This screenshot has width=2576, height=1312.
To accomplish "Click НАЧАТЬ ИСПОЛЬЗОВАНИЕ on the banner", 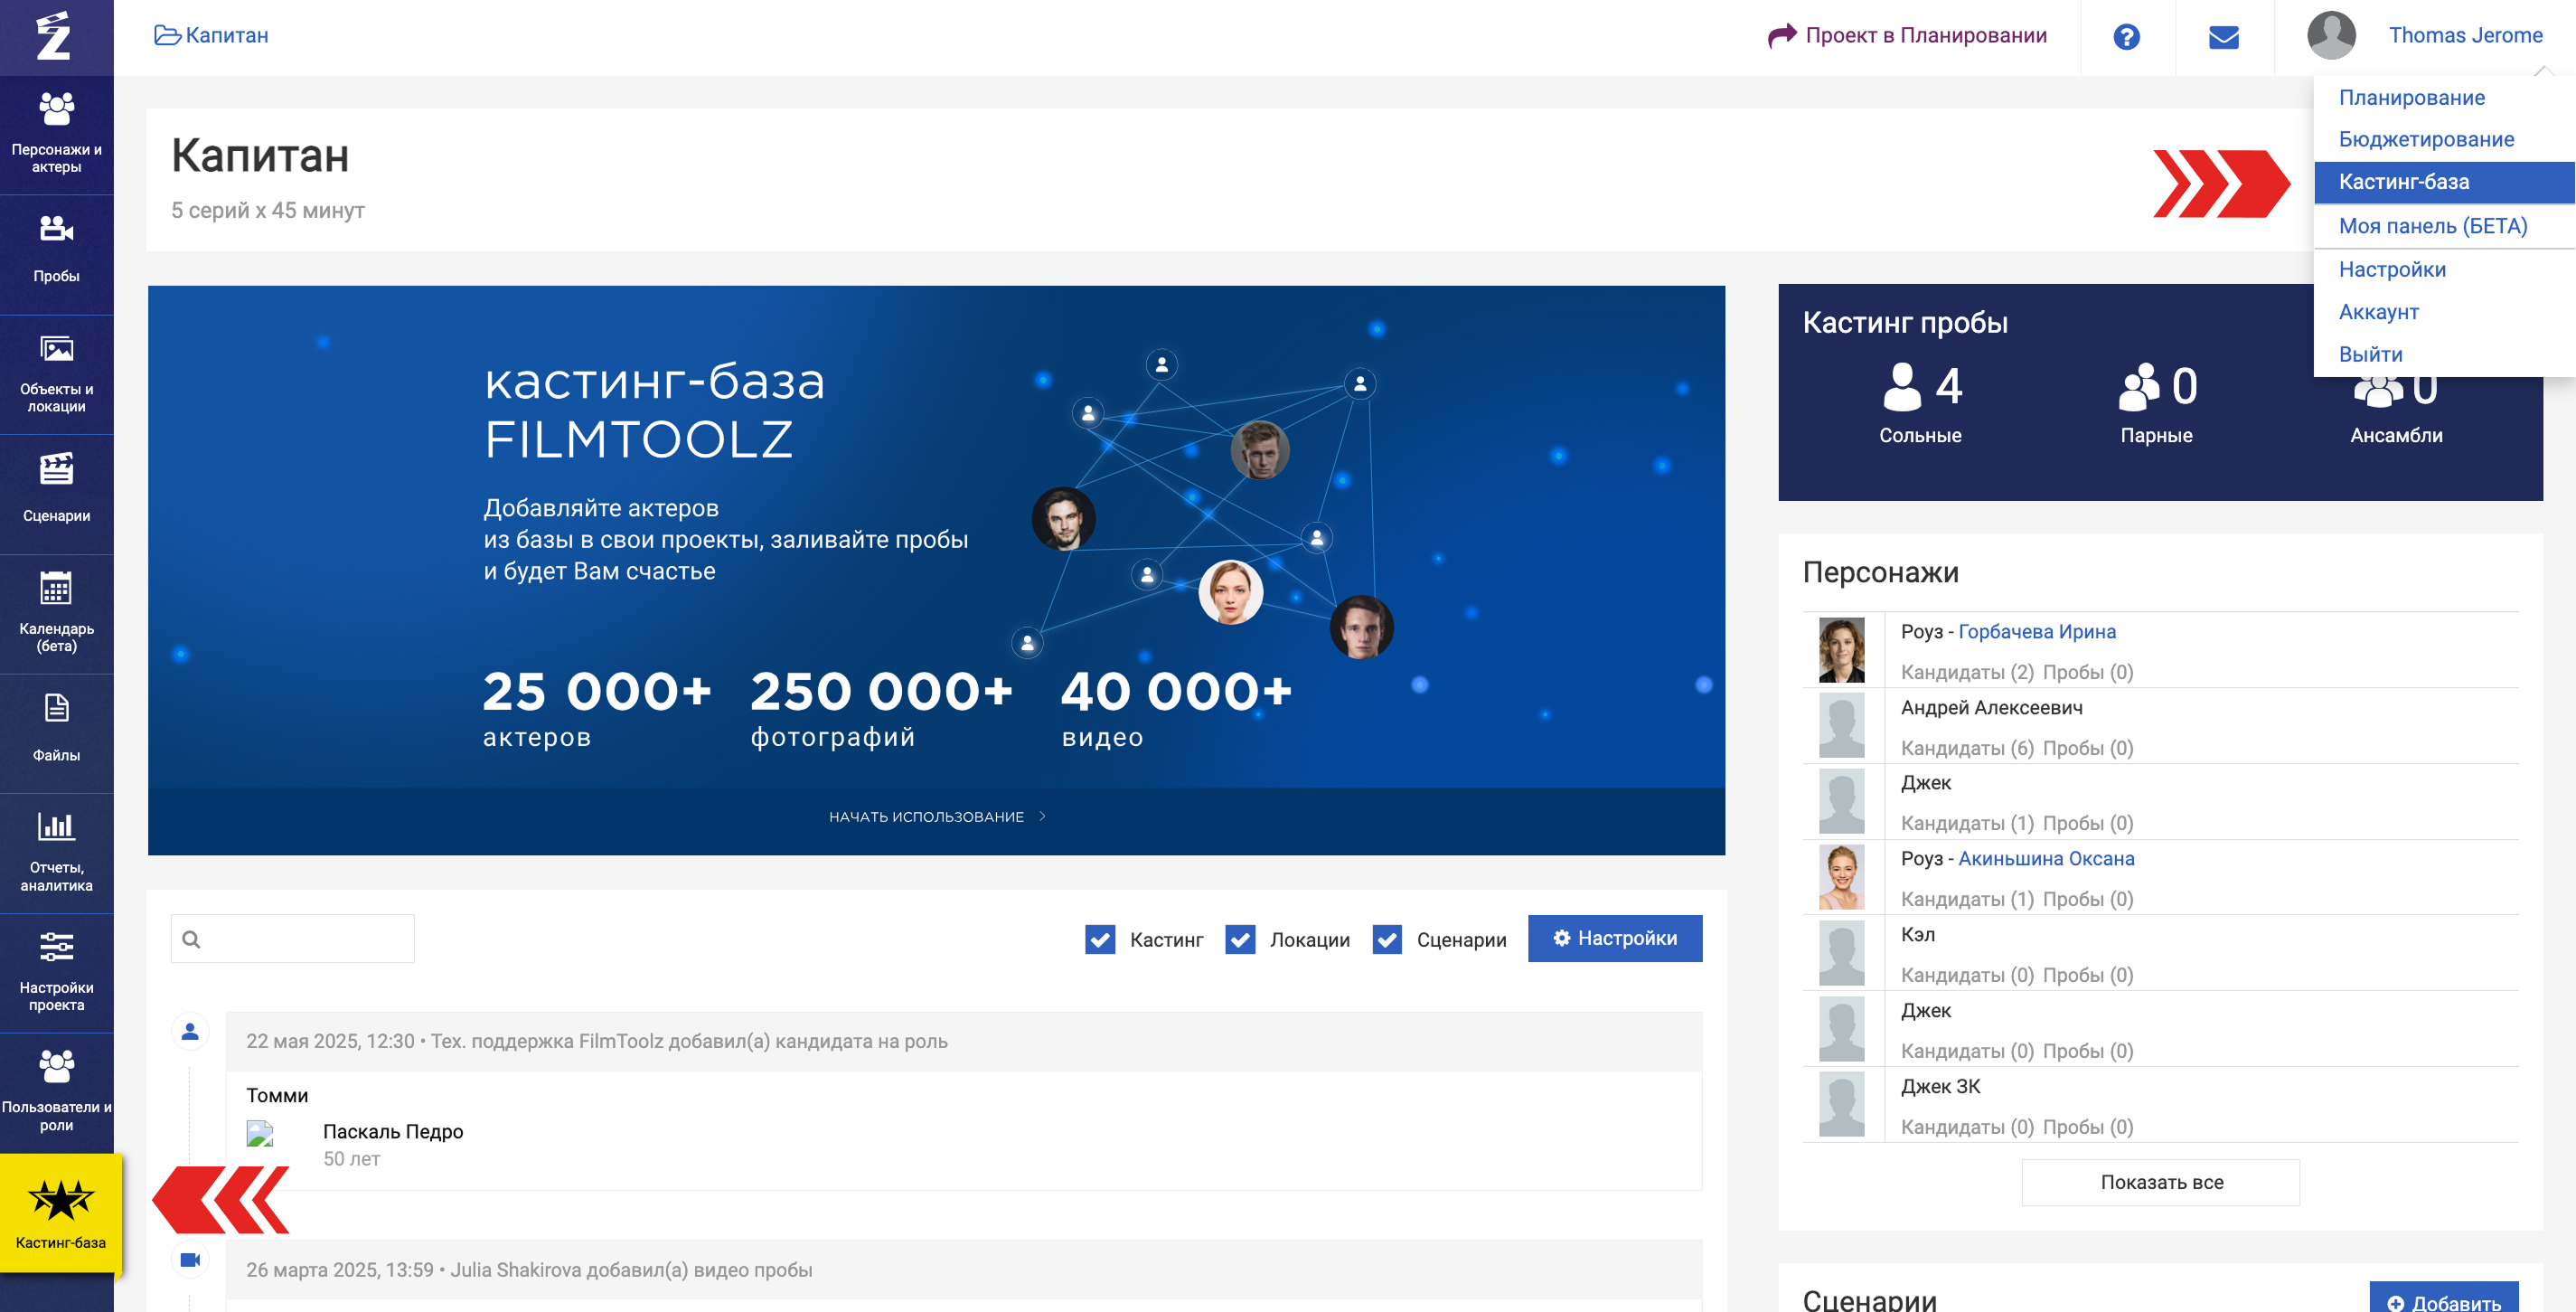I will coord(937,817).
